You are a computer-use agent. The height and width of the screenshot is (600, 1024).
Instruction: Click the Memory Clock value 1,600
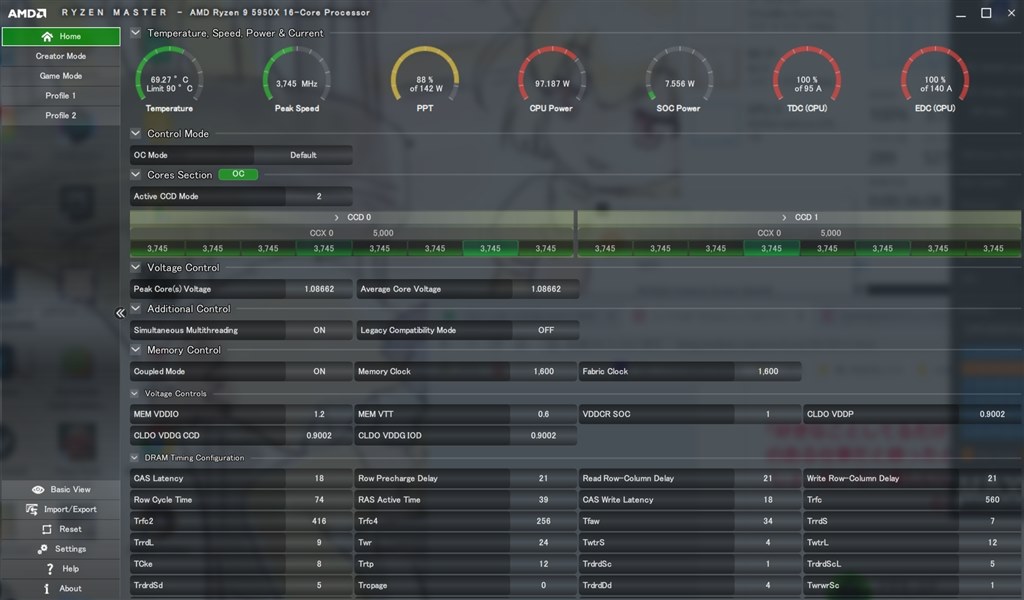[x=543, y=371]
